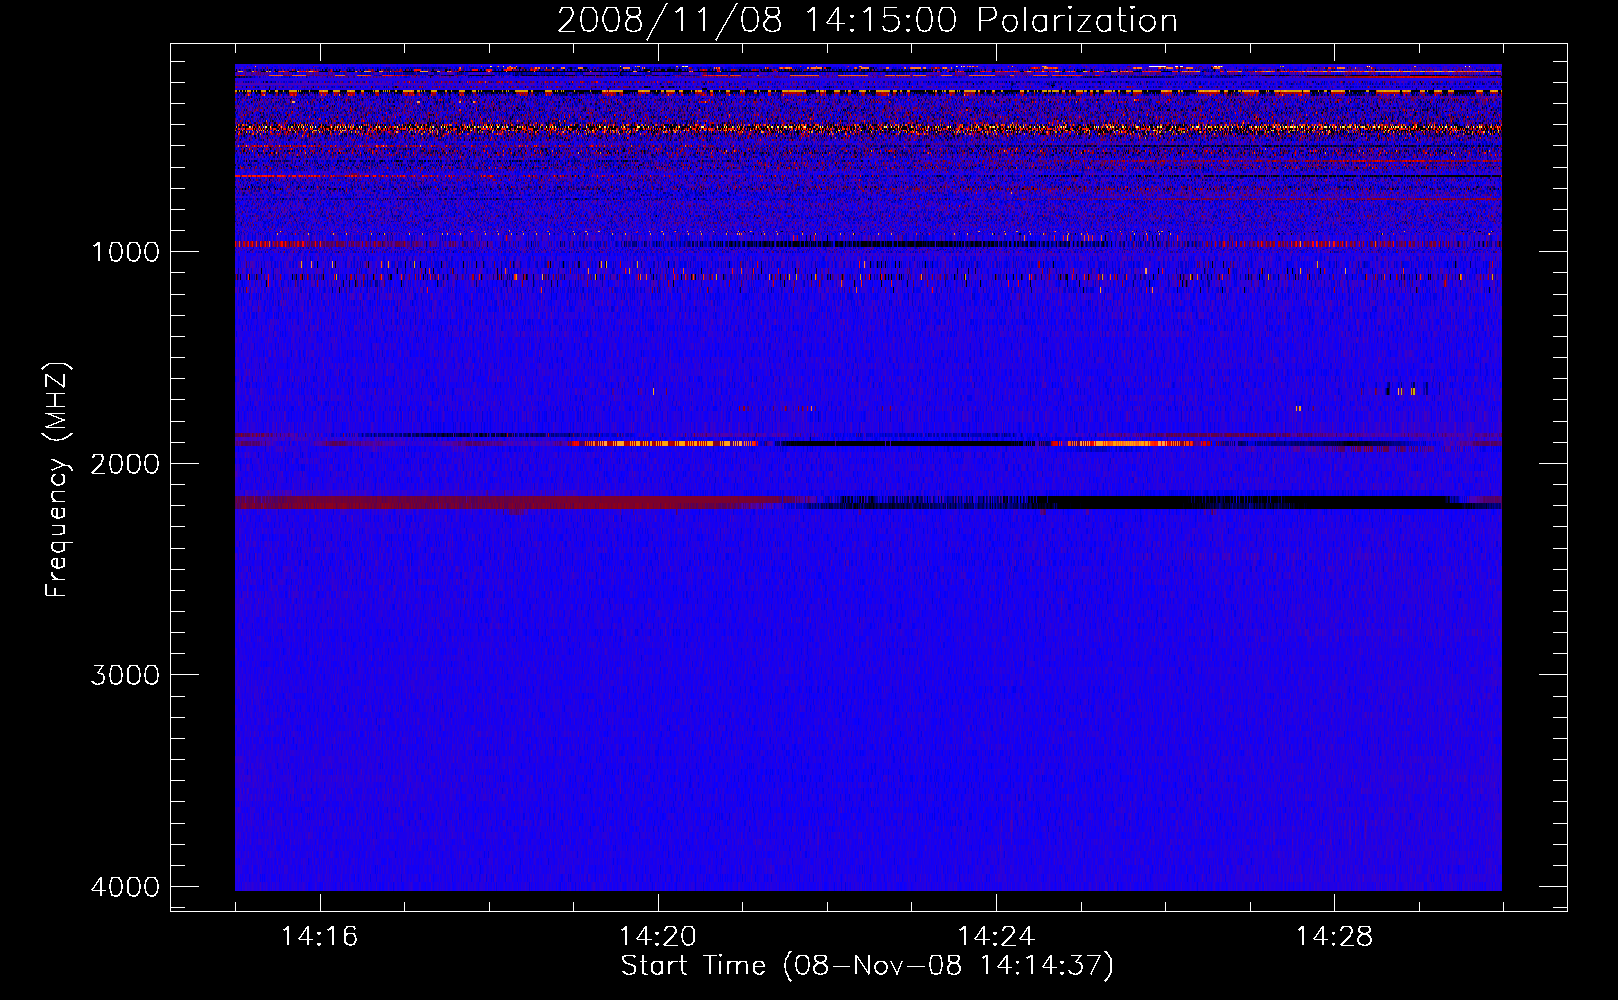
Task: Click the 14:28 time axis label
Action: click(x=1334, y=936)
